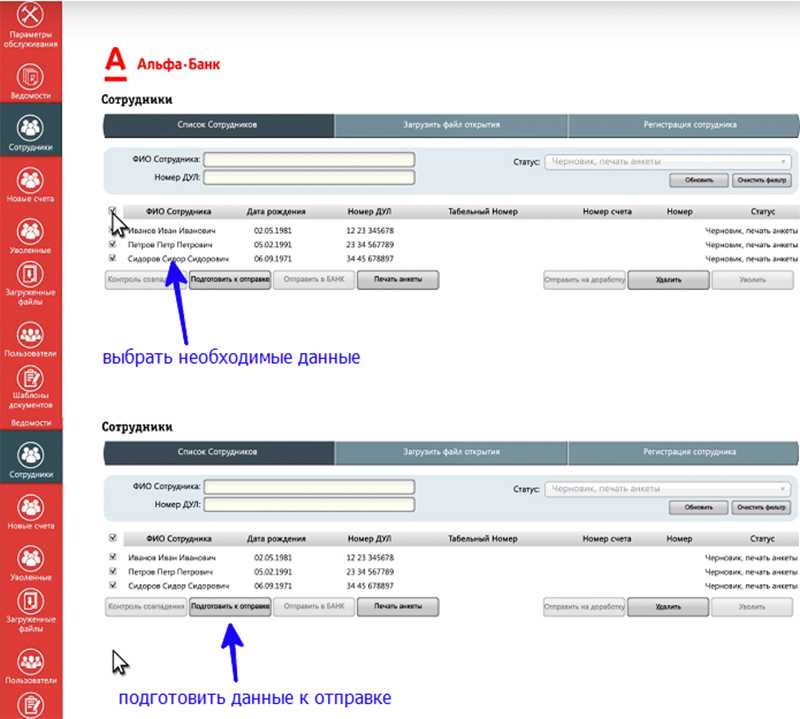800x719 pixels.
Task: Open Уволенные in the upper sidebar
Action: click(x=30, y=236)
